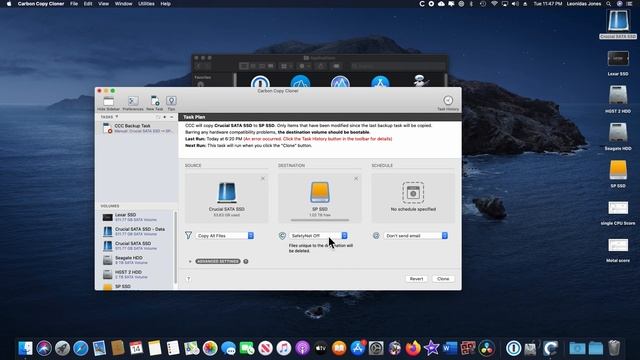Open 1Password from the Dock
Image resolution: width=640 pixels, height=360 pixels.
[513, 348]
